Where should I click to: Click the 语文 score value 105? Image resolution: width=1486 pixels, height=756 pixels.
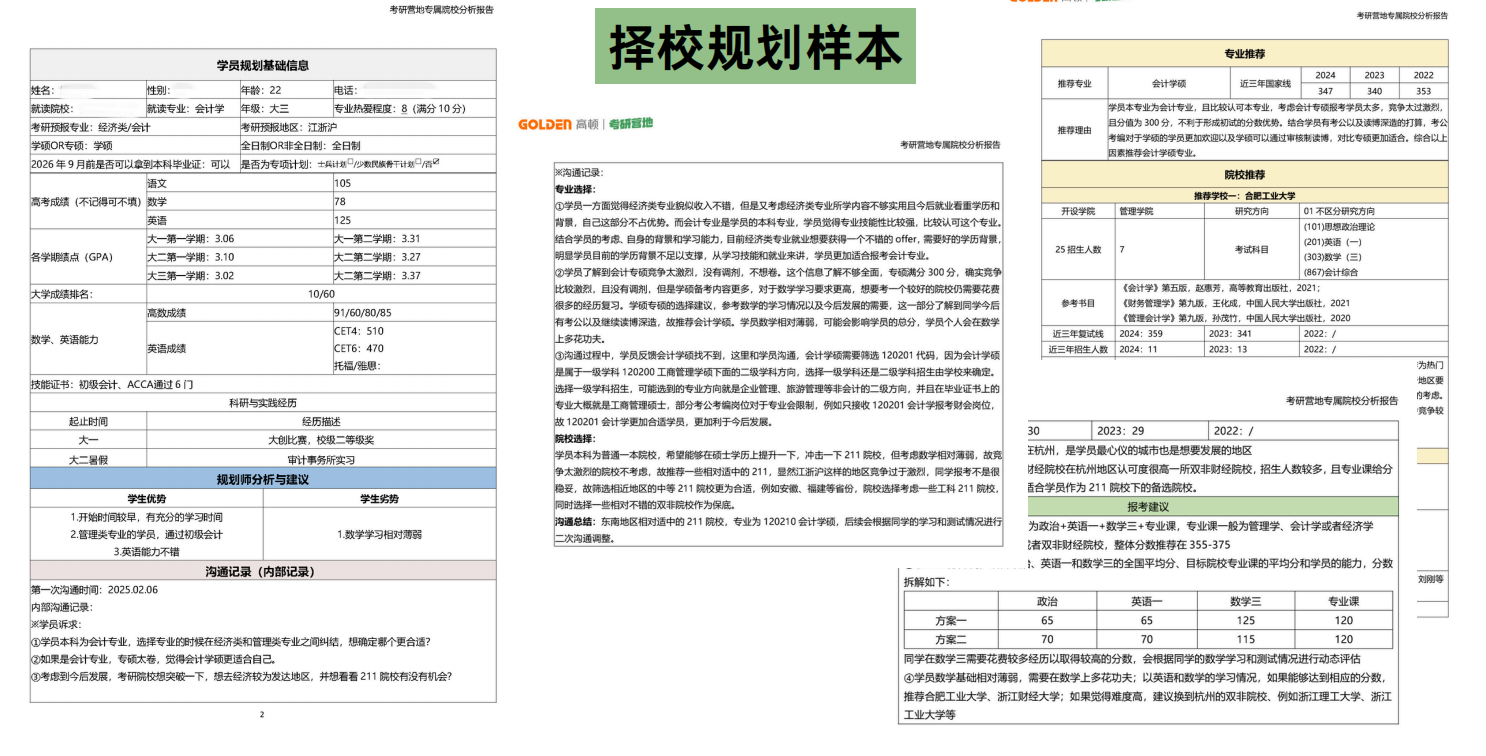pyautogui.click(x=343, y=183)
